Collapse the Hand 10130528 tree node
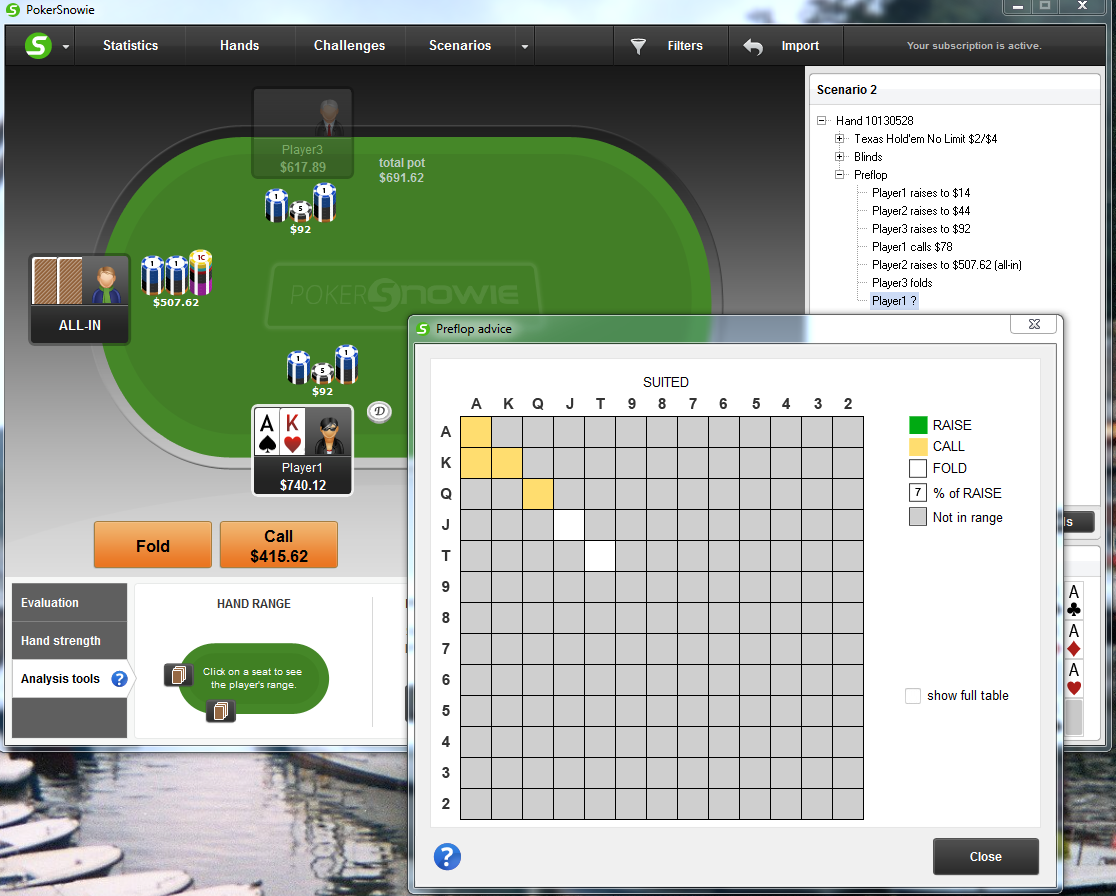 pos(821,121)
